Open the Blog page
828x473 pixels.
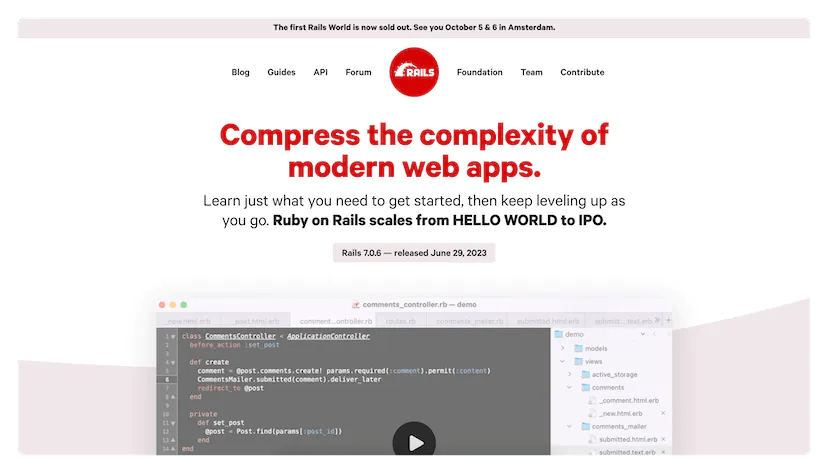[240, 72]
